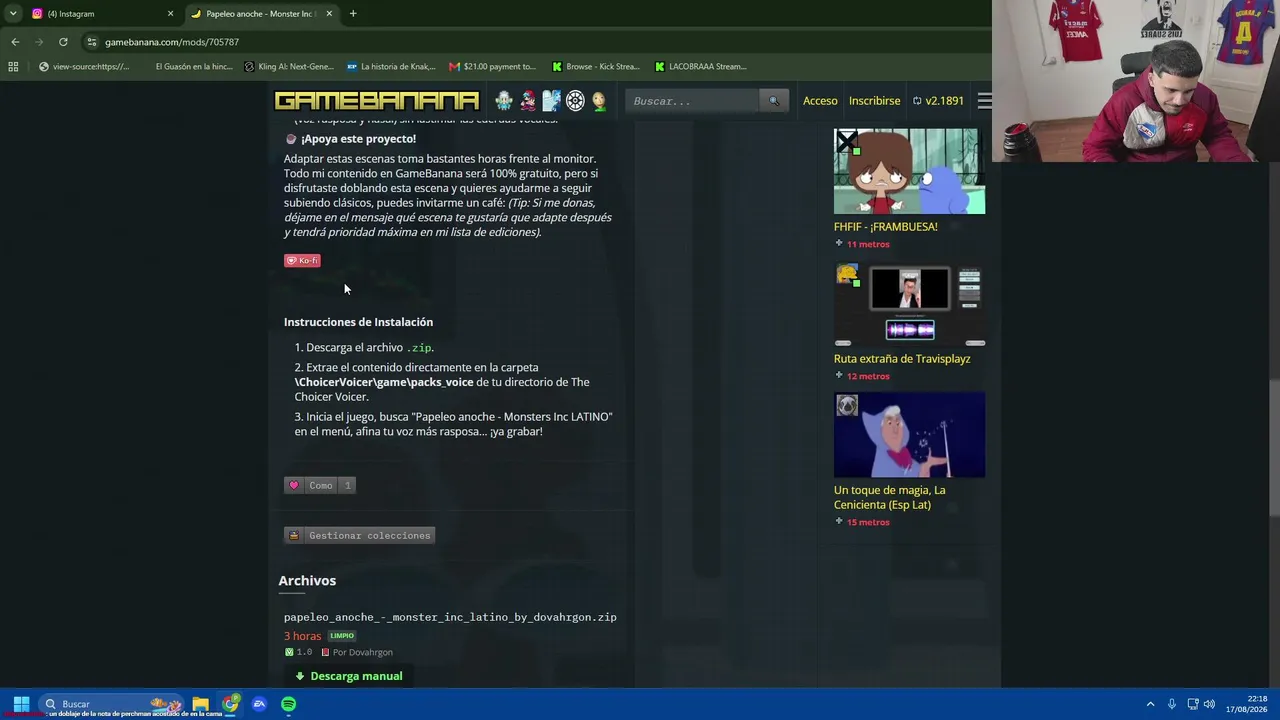Open the white wheel game icon in header
Image resolution: width=1280 pixels, height=720 pixels.
(x=575, y=101)
